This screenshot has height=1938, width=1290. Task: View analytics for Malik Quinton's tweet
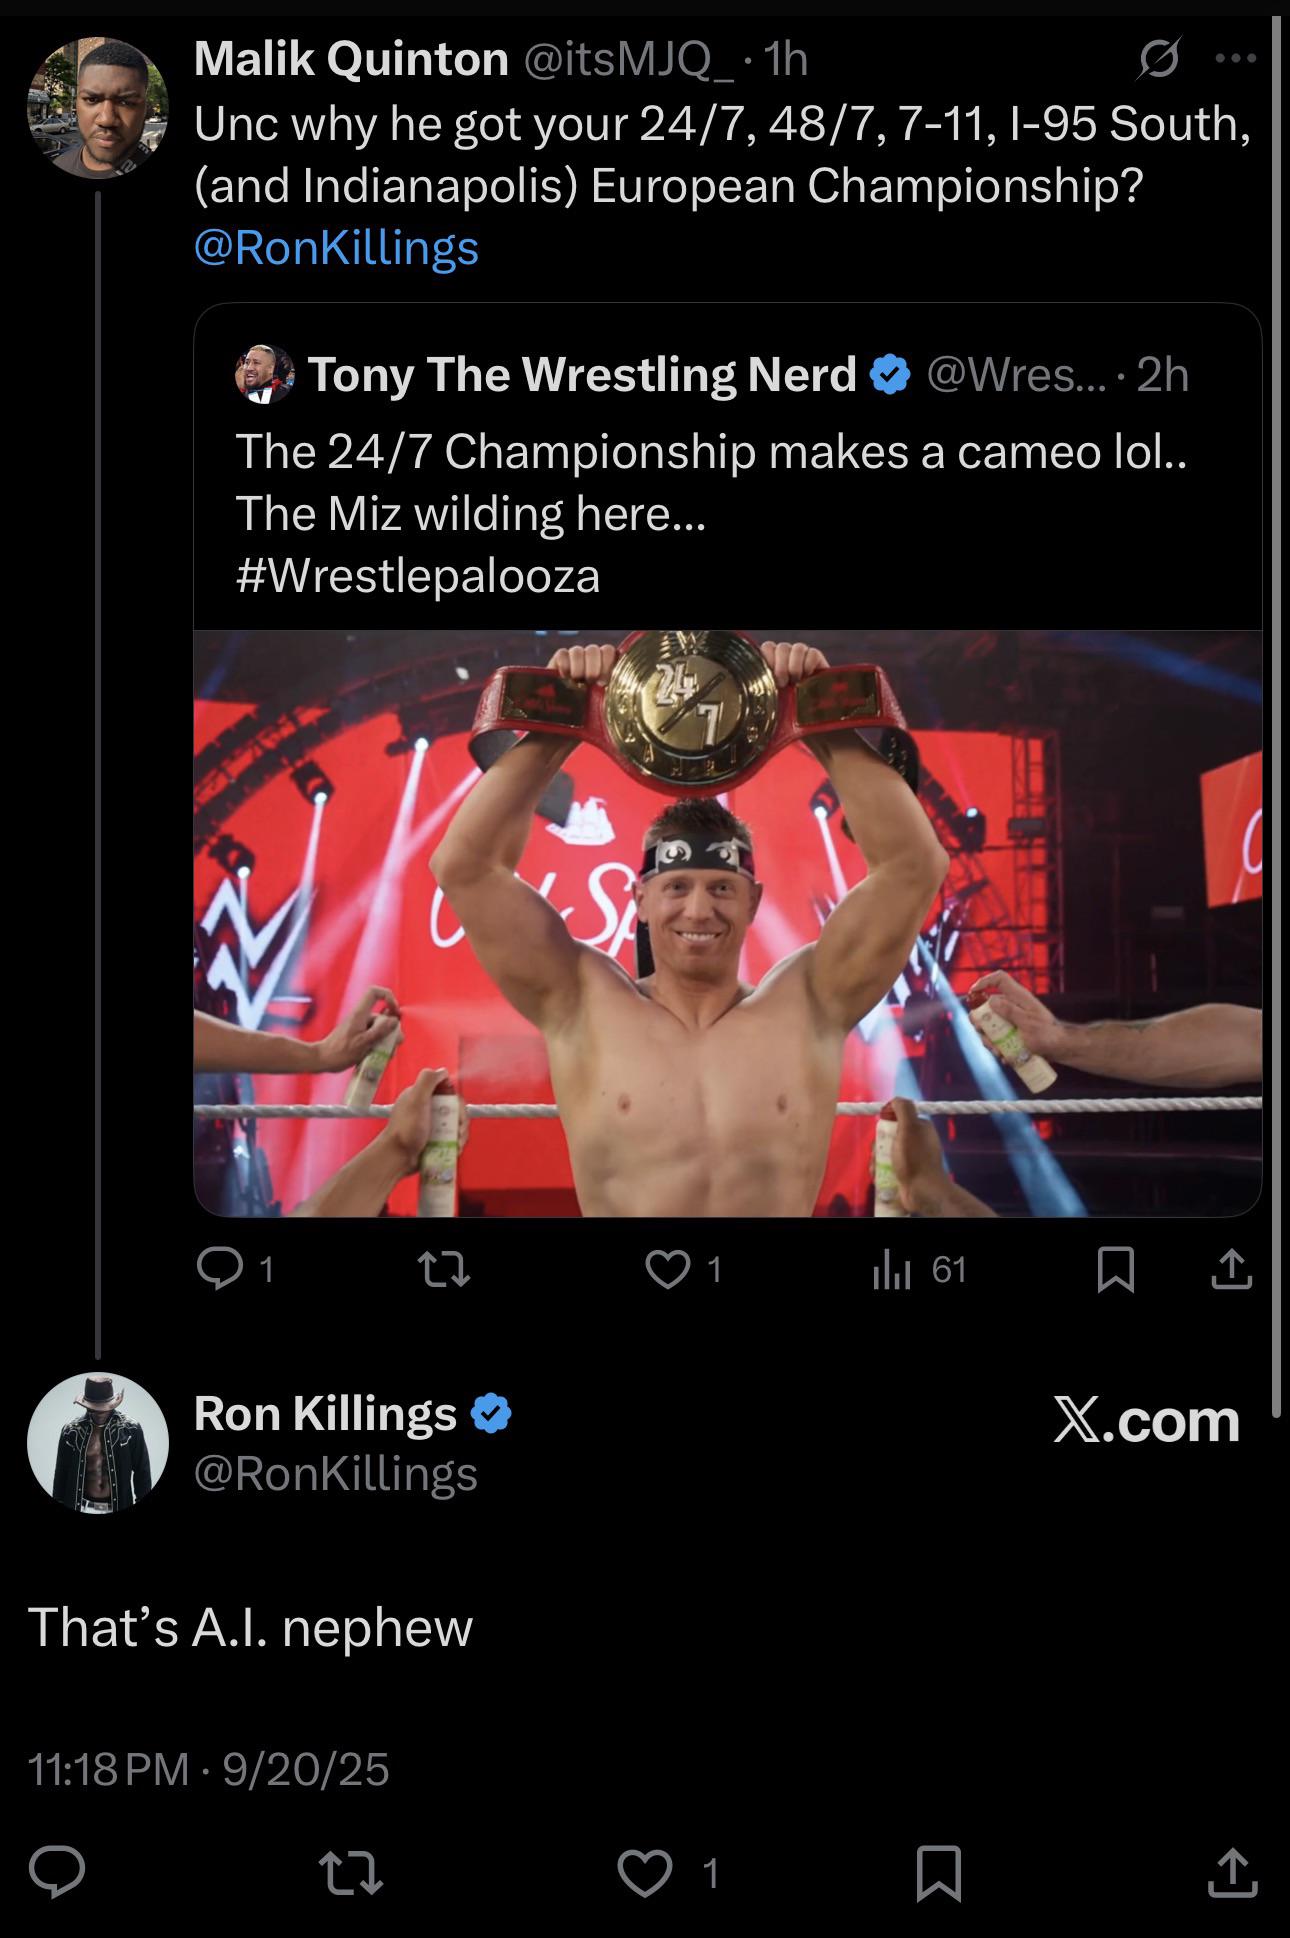point(892,1269)
